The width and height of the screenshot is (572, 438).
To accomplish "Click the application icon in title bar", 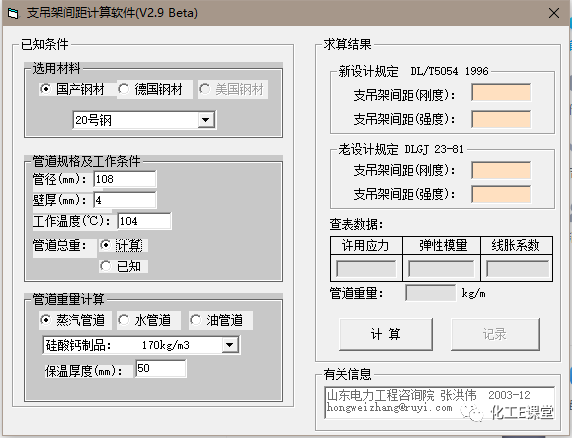I will 13,13.
